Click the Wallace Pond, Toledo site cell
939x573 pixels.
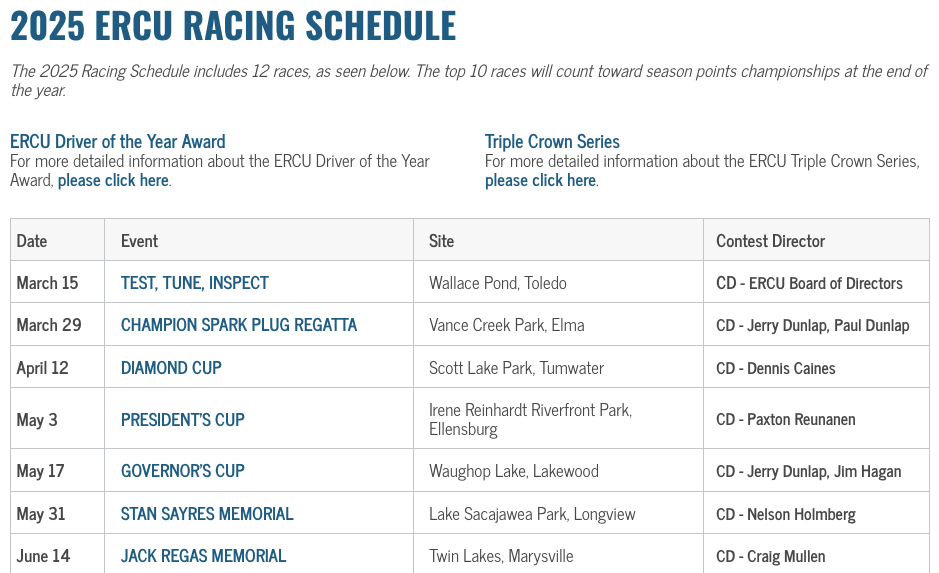[x=498, y=283]
